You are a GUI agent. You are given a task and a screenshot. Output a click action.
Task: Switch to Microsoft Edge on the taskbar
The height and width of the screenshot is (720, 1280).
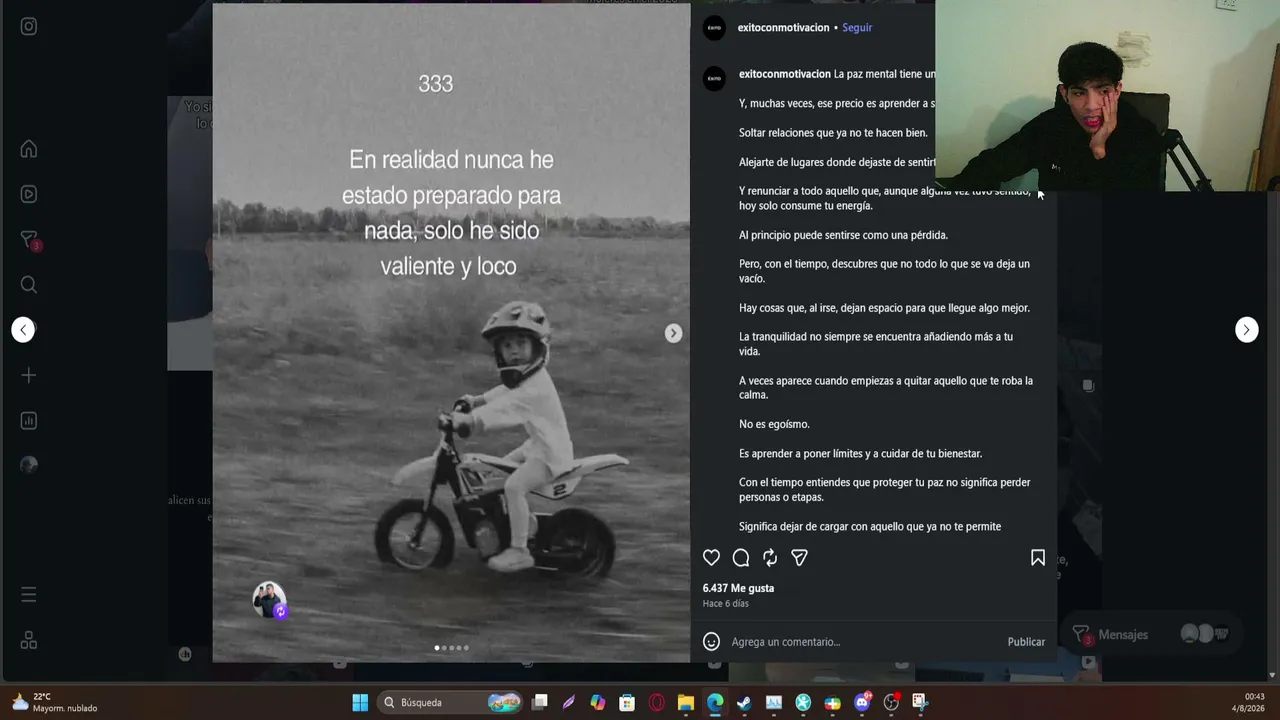[x=715, y=703]
